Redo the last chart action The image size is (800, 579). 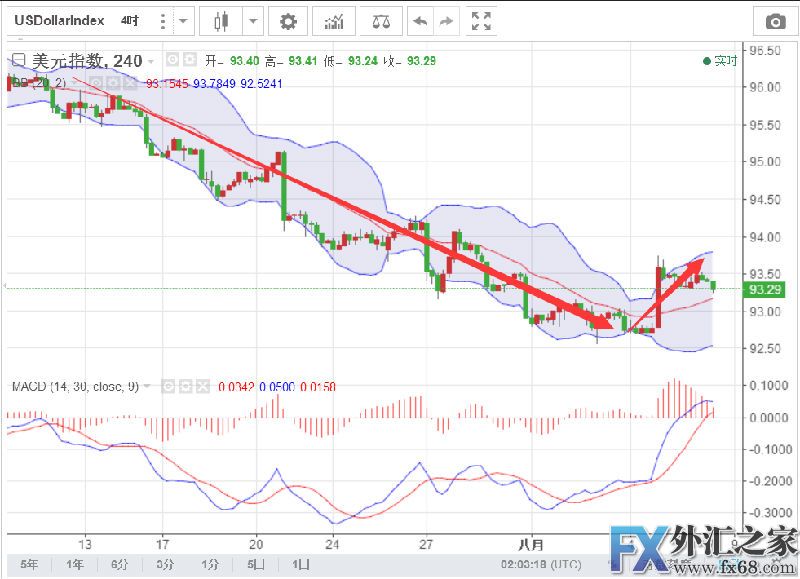click(446, 20)
